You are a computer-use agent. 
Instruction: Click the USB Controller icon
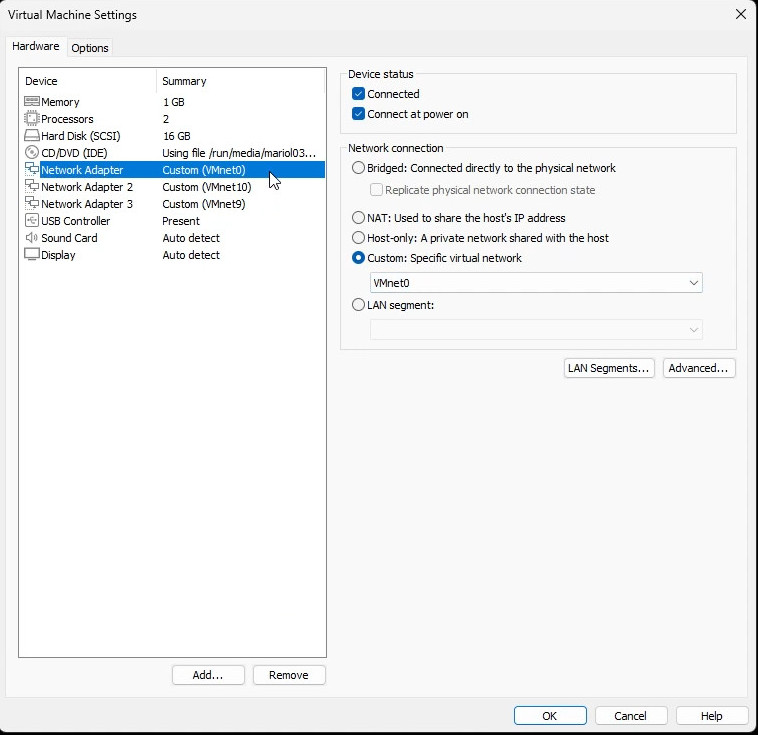31,221
